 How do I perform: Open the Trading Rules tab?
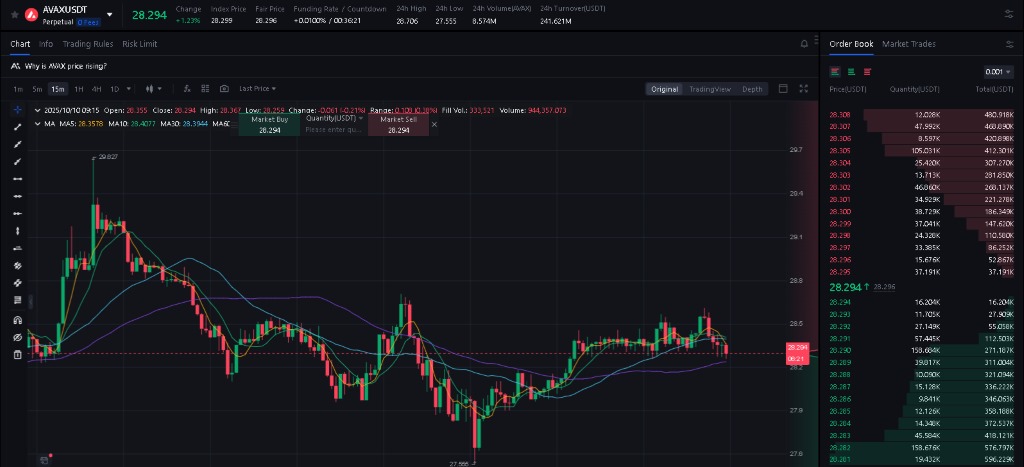pyautogui.click(x=88, y=44)
